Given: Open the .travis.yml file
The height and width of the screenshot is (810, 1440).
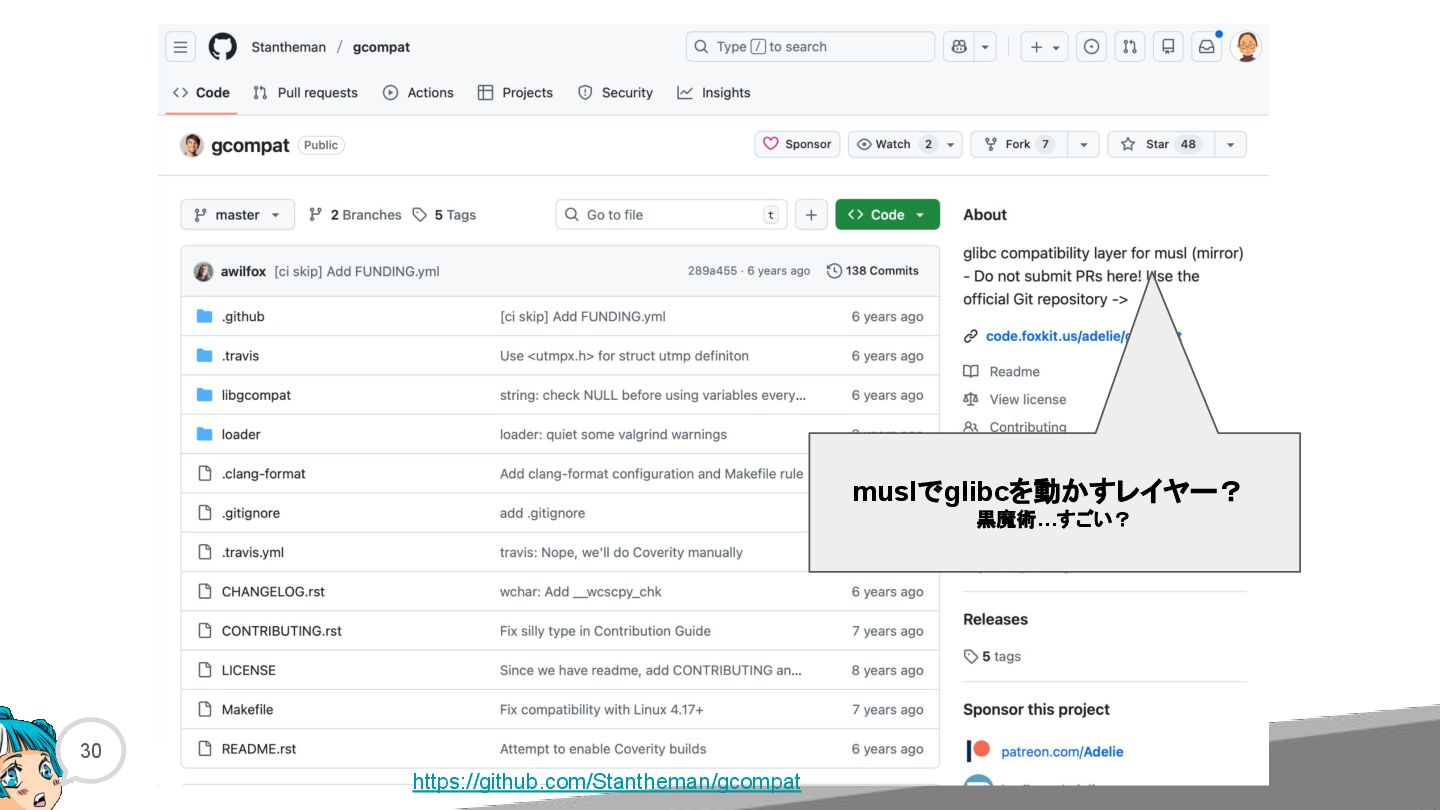Looking at the screenshot, I should click(x=253, y=552).
